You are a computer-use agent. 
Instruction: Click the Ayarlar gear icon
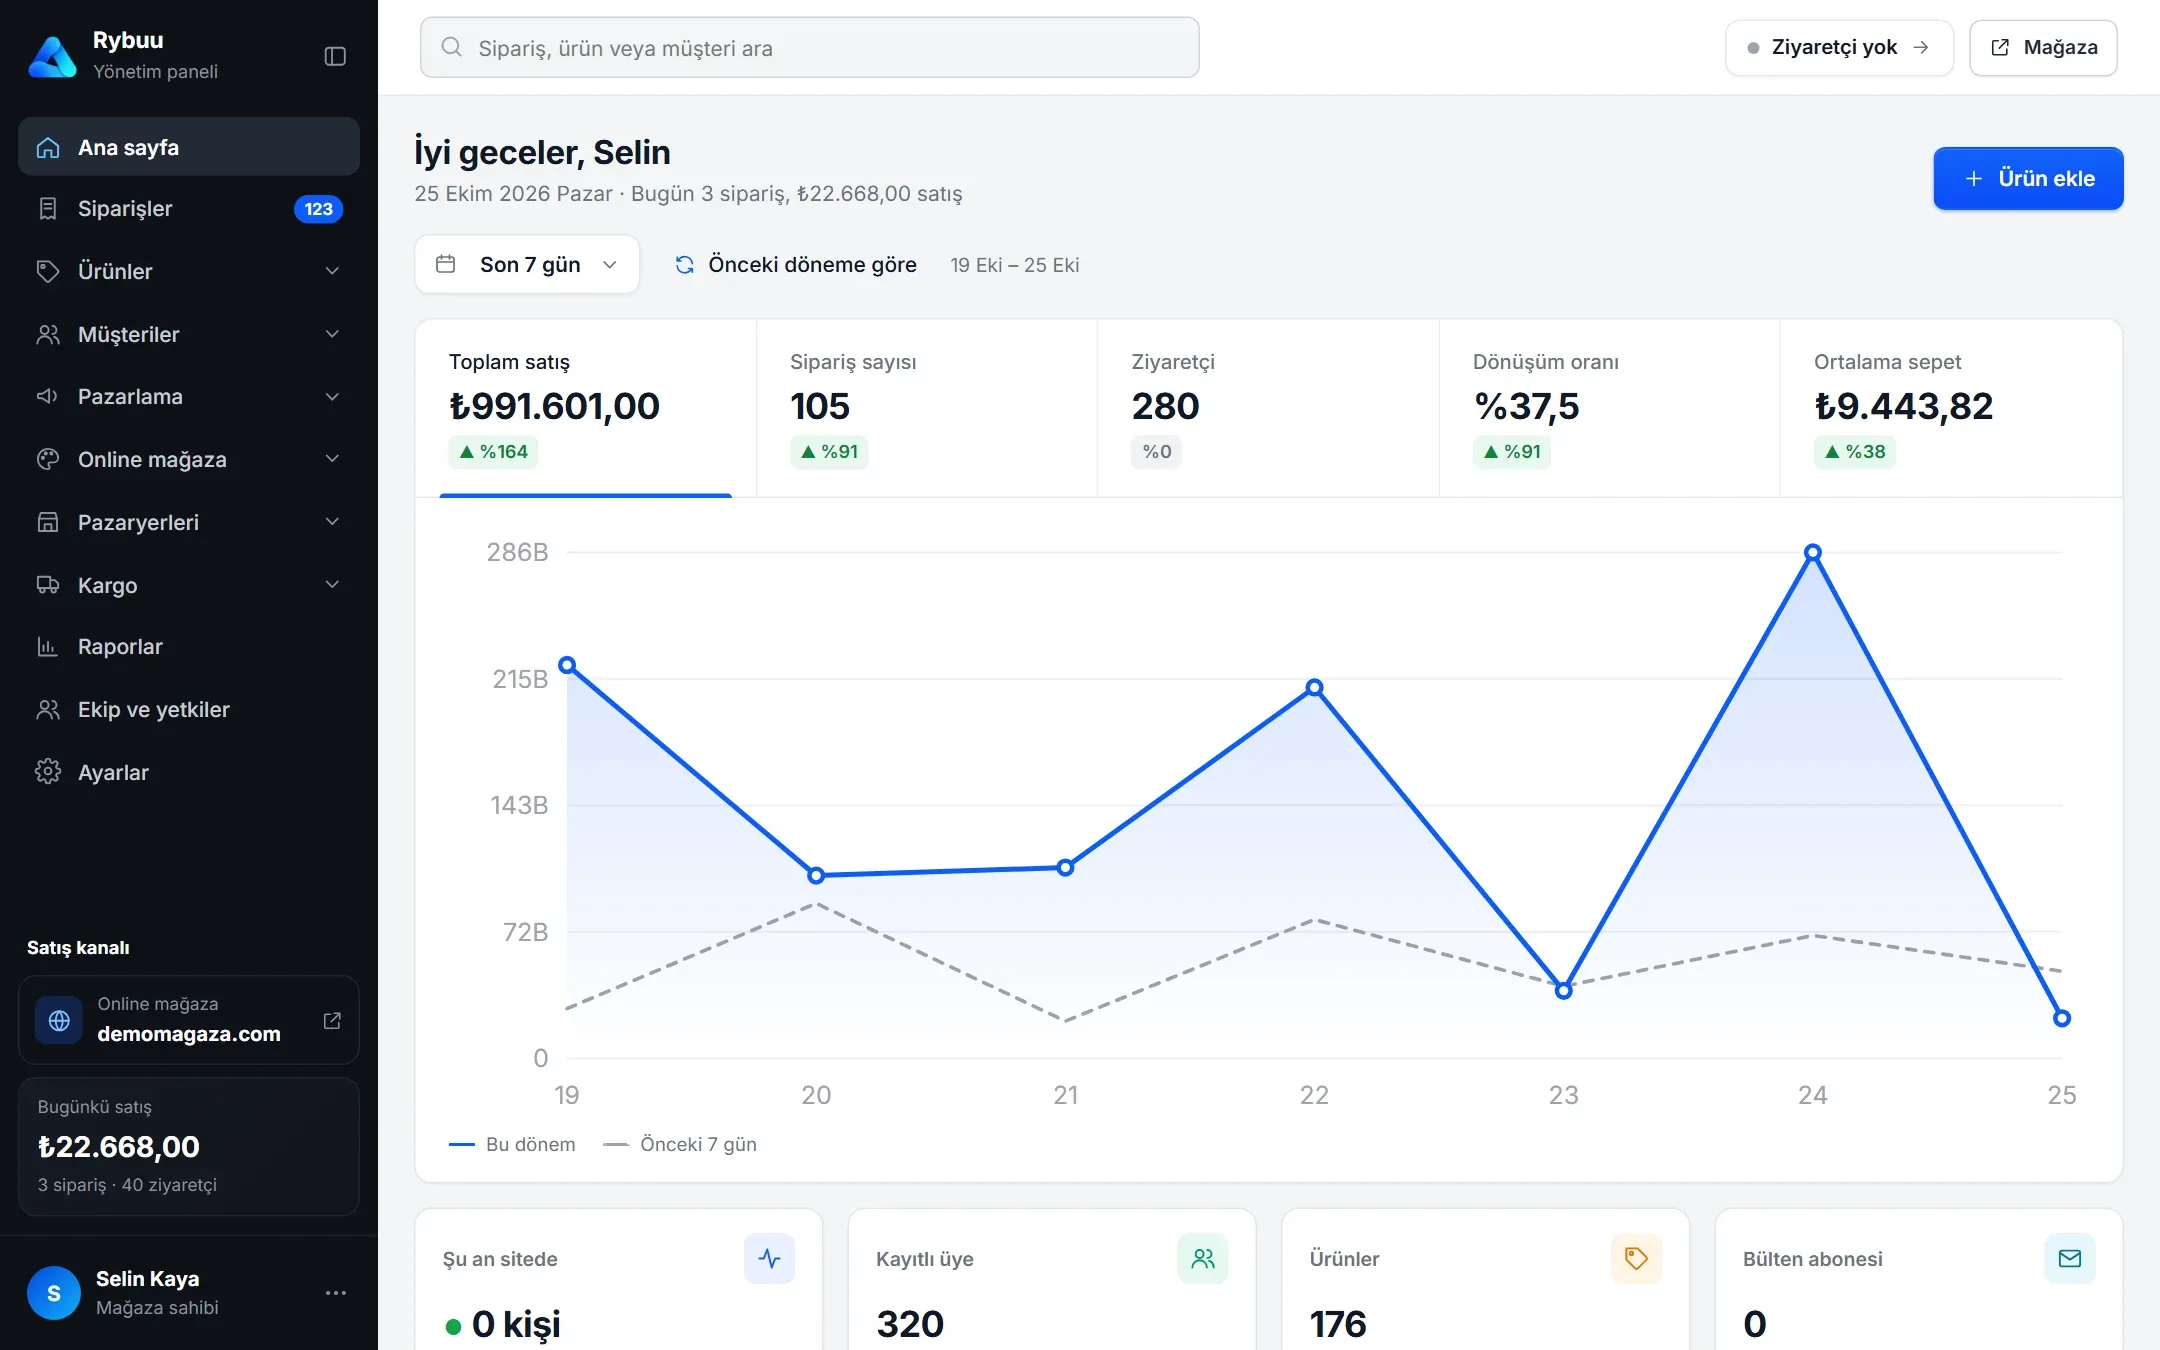(48, 772)
